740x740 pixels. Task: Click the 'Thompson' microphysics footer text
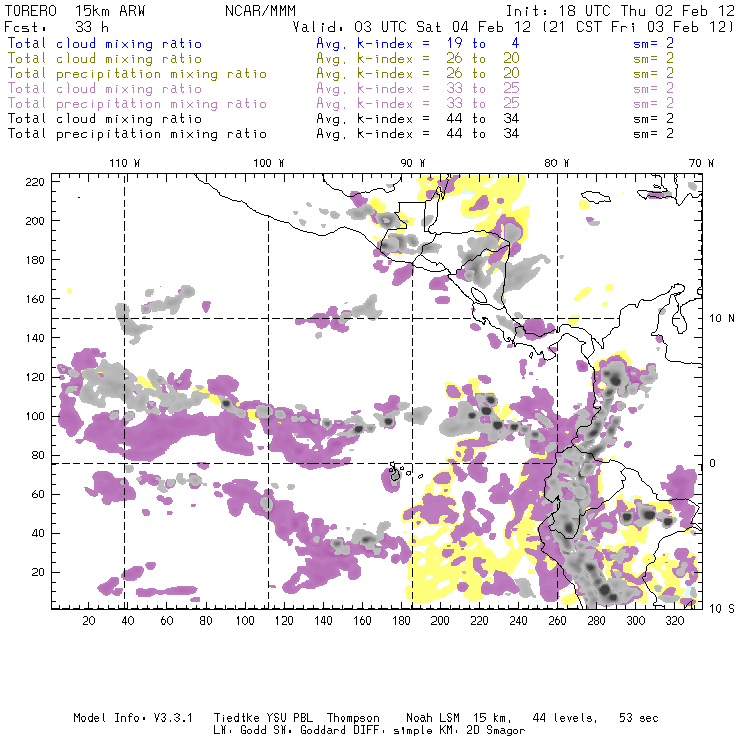point(353,718)
